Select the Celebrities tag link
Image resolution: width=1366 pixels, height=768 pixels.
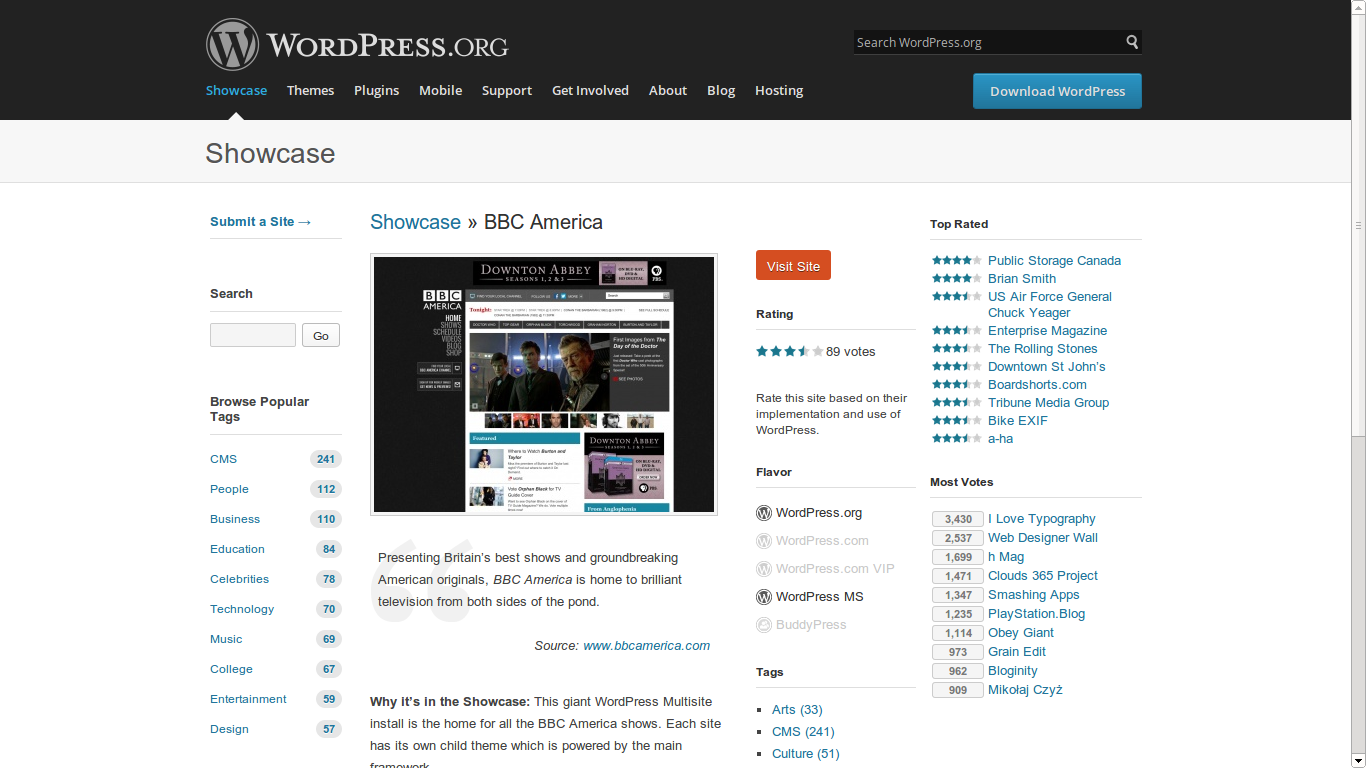pos(239,579)
